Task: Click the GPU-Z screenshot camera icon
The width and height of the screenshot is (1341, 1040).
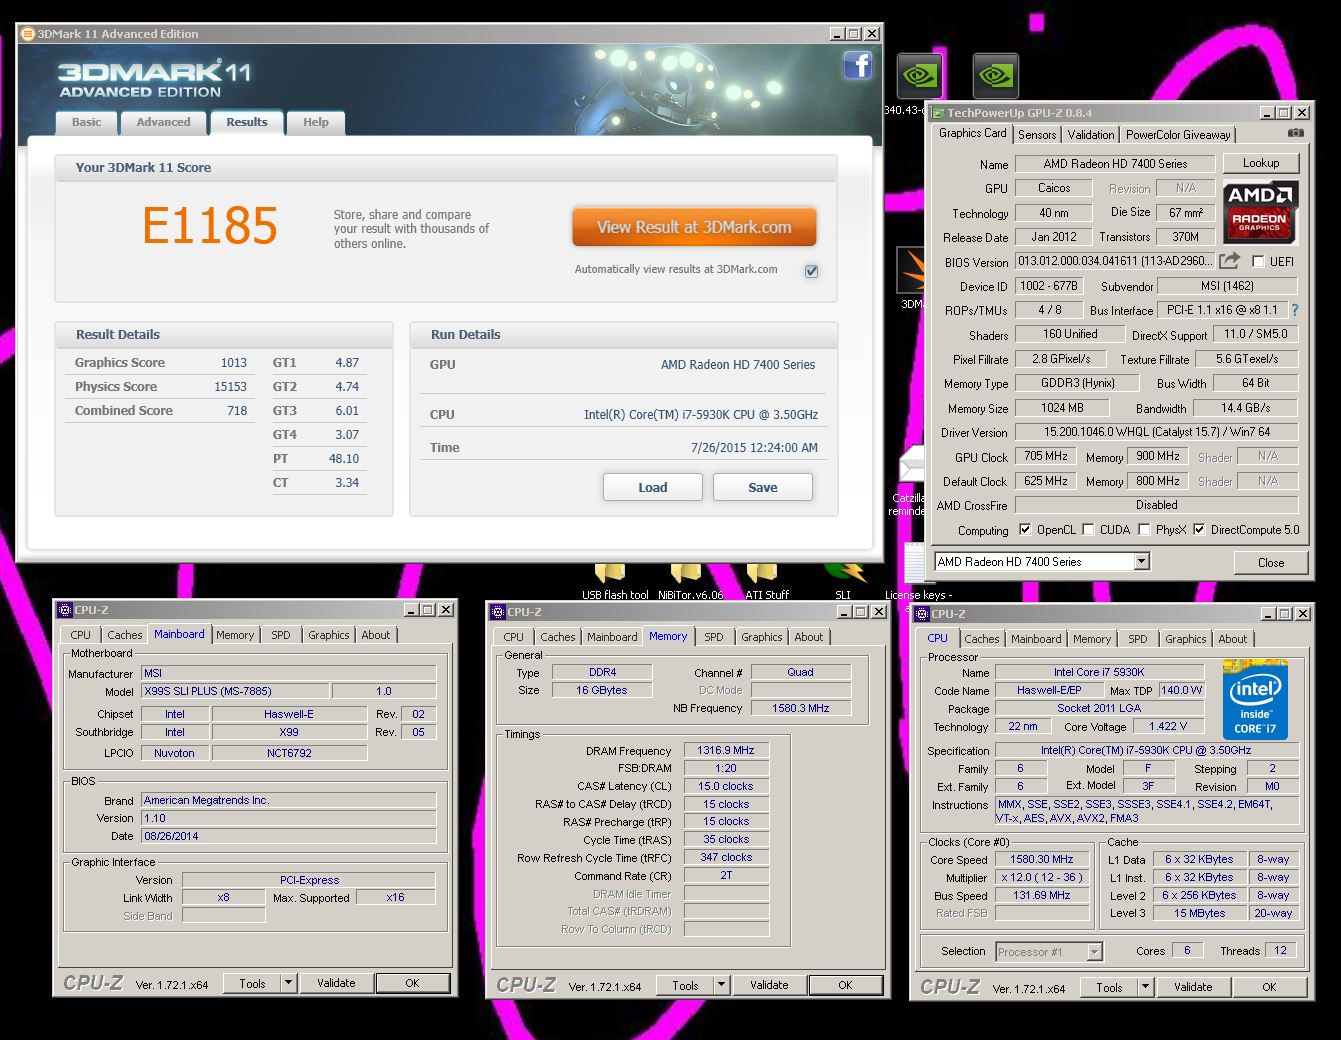Action: (x=1295, y=133)
